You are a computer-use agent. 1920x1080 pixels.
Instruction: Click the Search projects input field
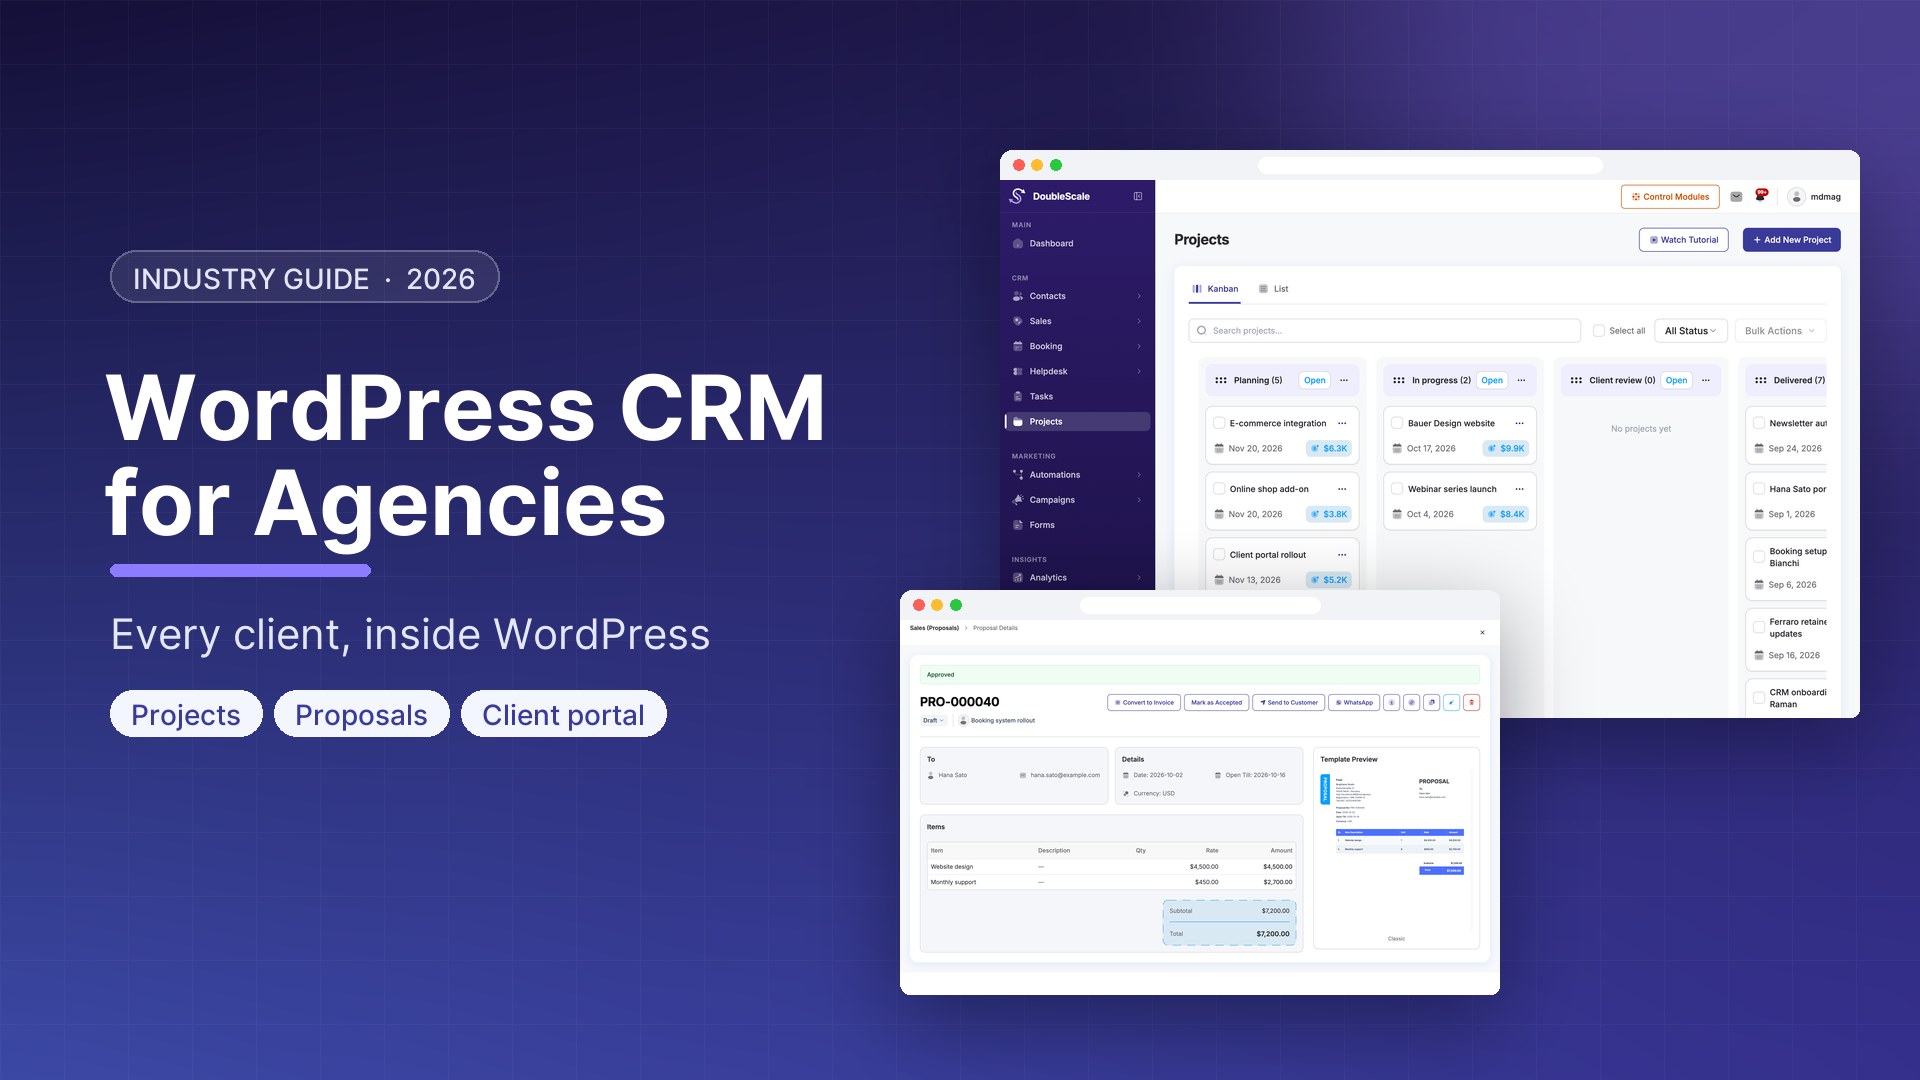coord(1384,331)
